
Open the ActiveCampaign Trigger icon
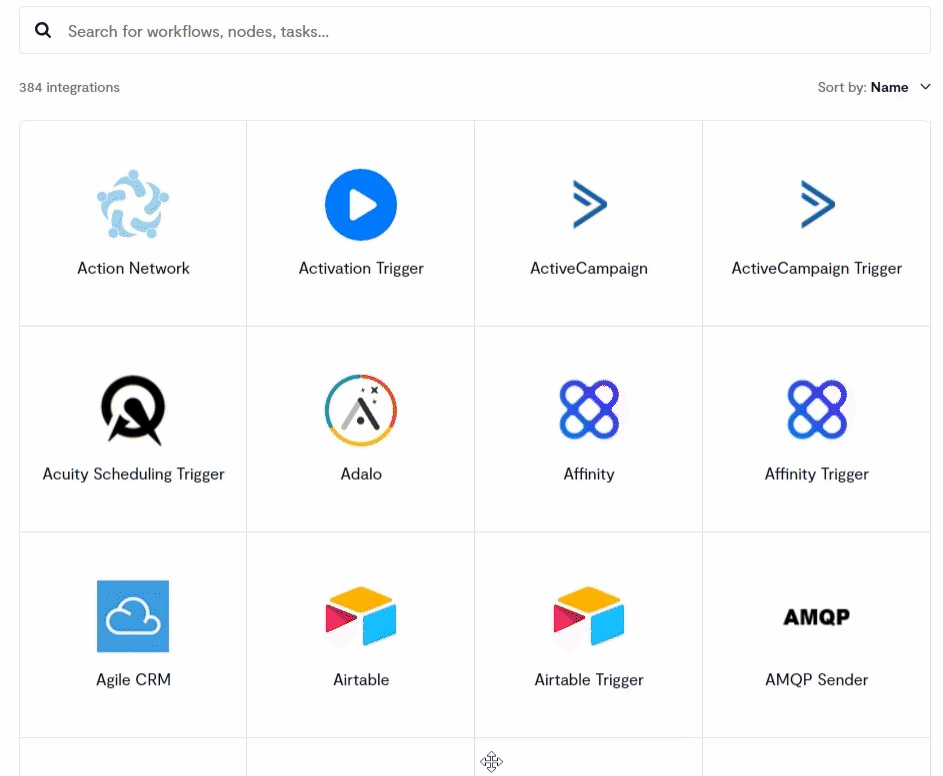[x=817, y=205]
